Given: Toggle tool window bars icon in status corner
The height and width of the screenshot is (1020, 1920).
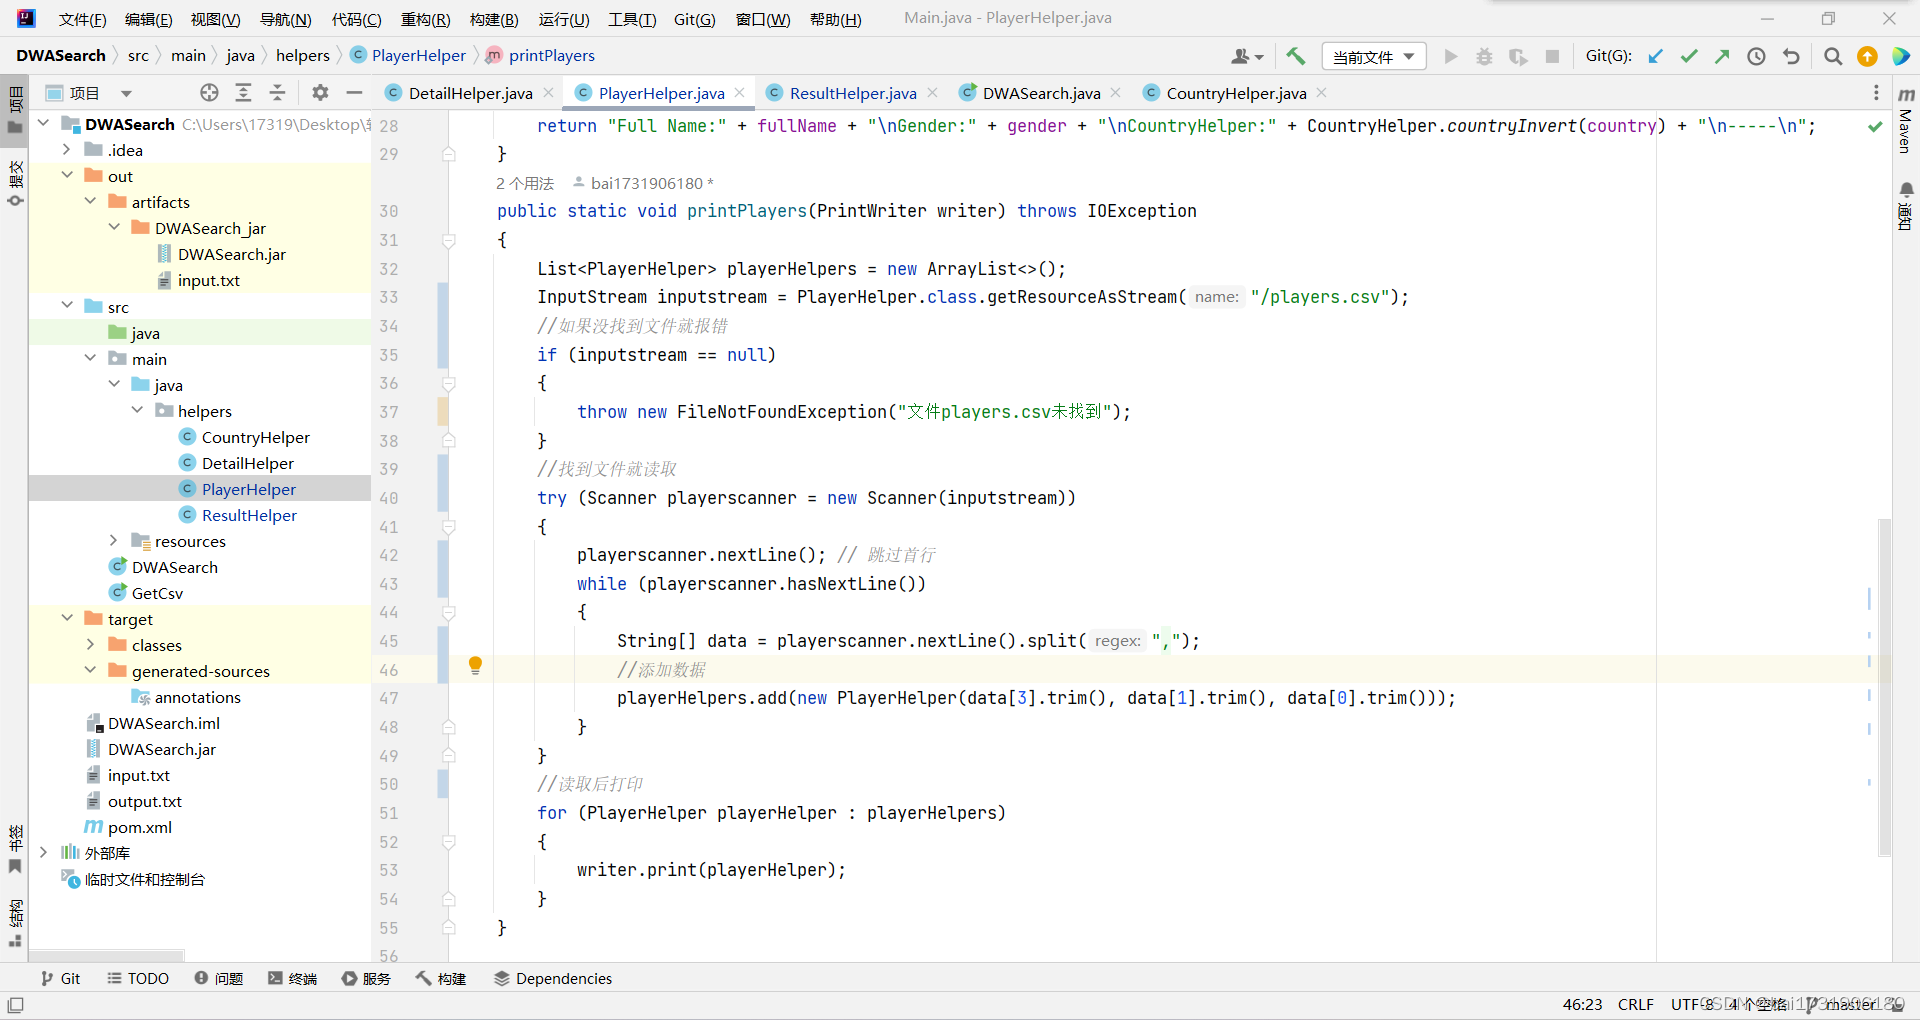Looking at the screenshot, I should coord(15,1005).
